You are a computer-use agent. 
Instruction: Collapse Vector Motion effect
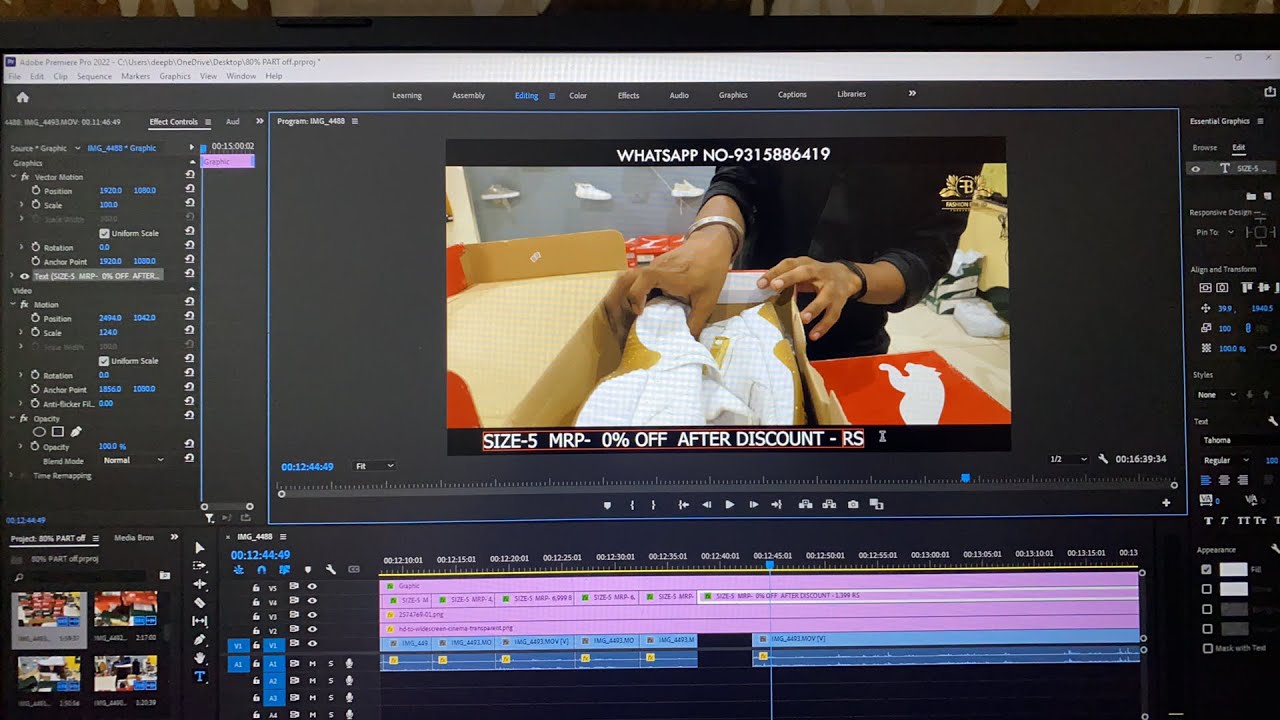(12, 177)
